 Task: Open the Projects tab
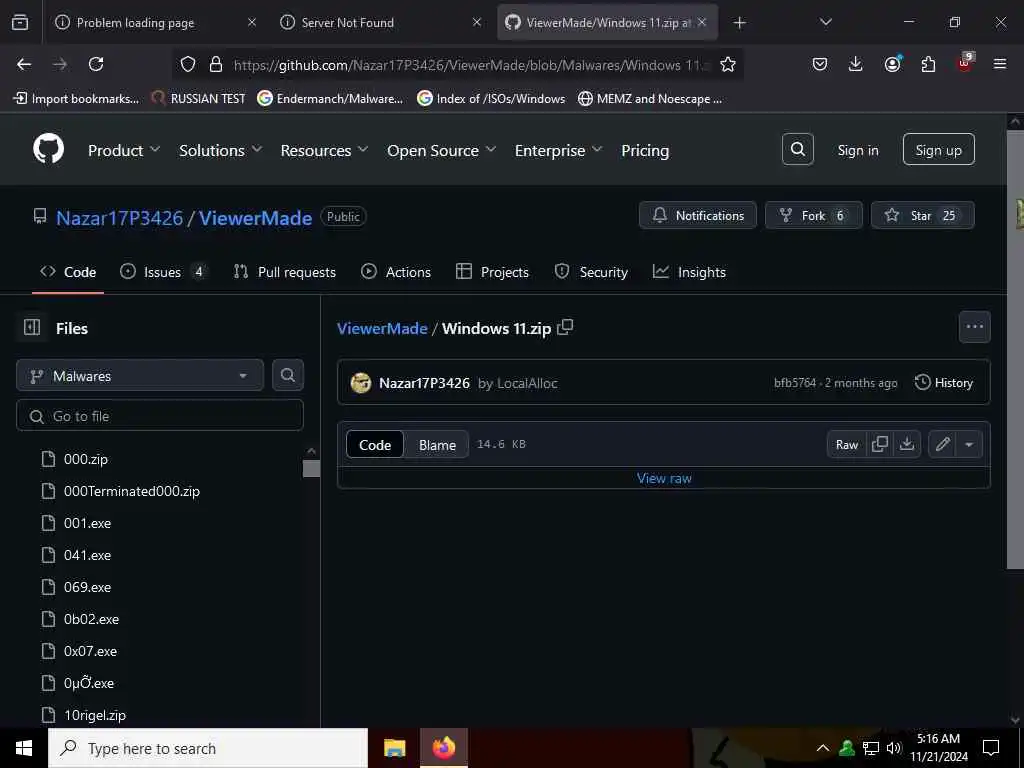point(492,272)
